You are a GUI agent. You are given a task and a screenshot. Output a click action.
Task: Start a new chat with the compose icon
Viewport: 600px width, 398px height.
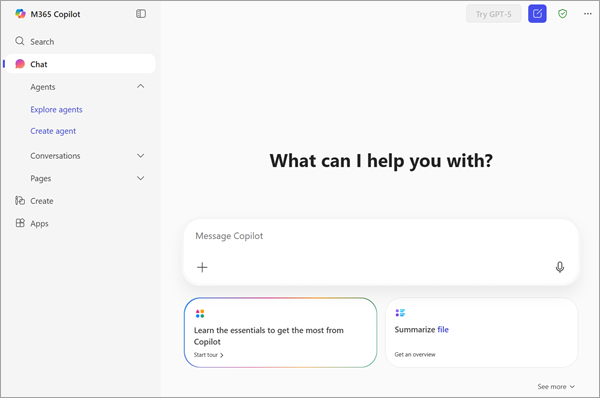coord(537,14)
